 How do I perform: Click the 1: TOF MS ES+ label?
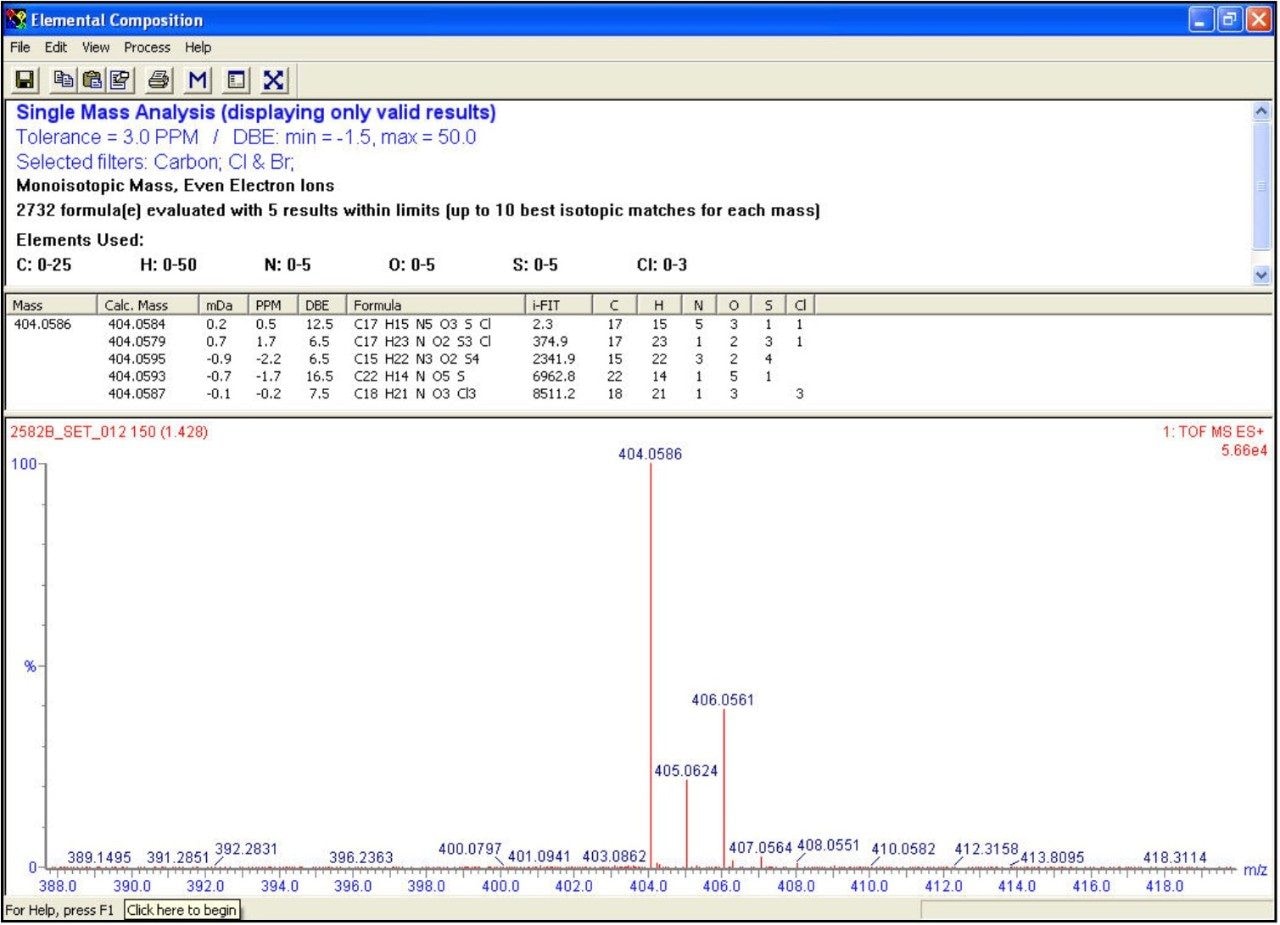tap(1215, 431)
